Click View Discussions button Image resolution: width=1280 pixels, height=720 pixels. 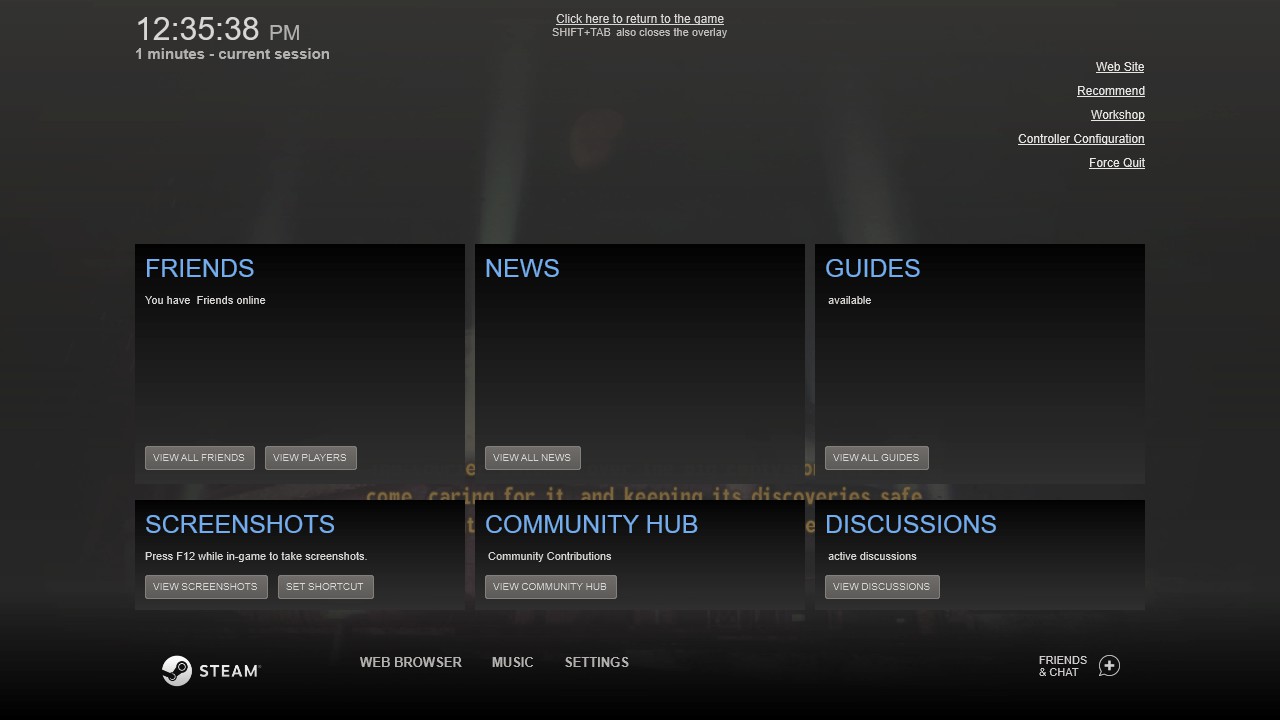coord(882,587)
